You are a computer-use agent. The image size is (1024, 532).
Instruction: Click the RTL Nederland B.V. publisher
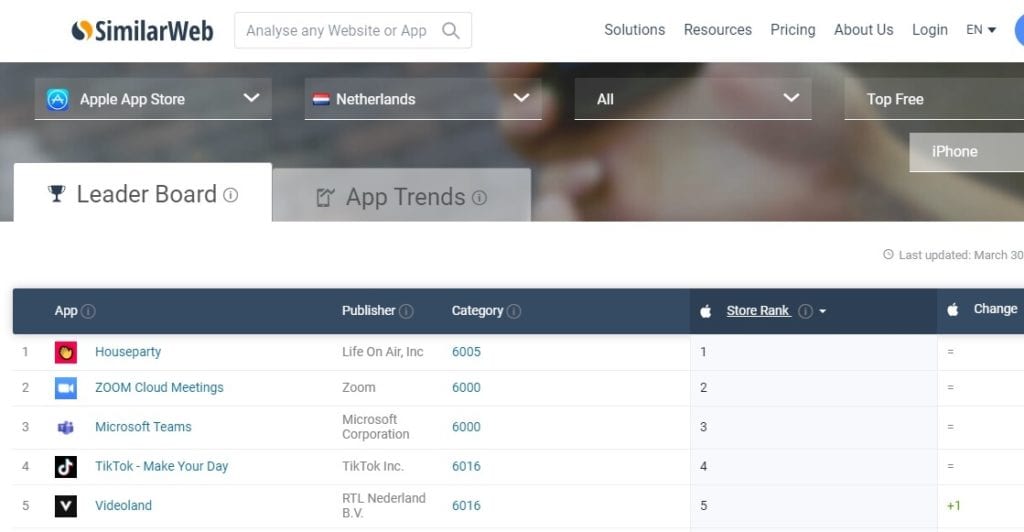(384, 505)
